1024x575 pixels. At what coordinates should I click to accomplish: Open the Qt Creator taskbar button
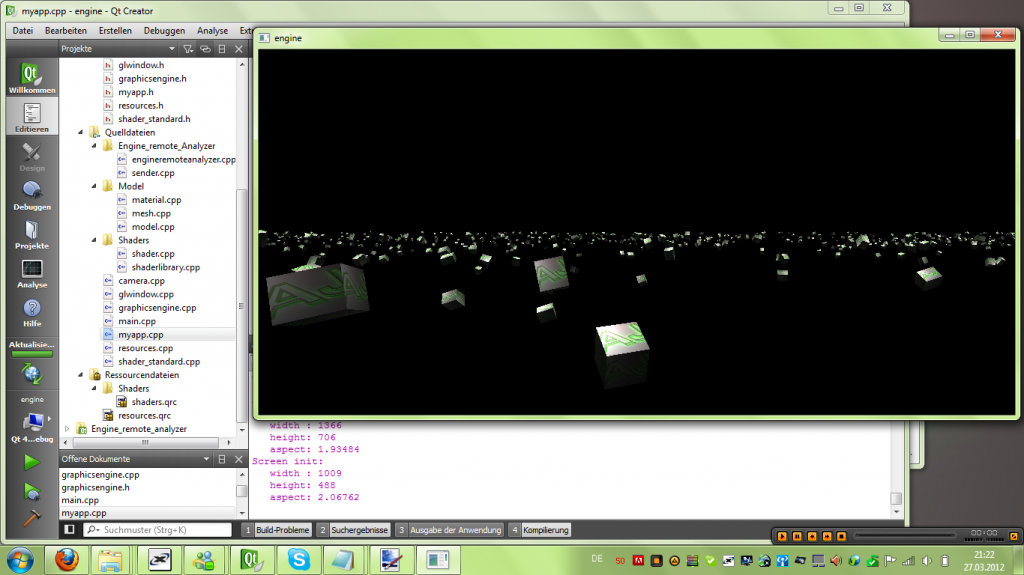click(x=251, y=560)
